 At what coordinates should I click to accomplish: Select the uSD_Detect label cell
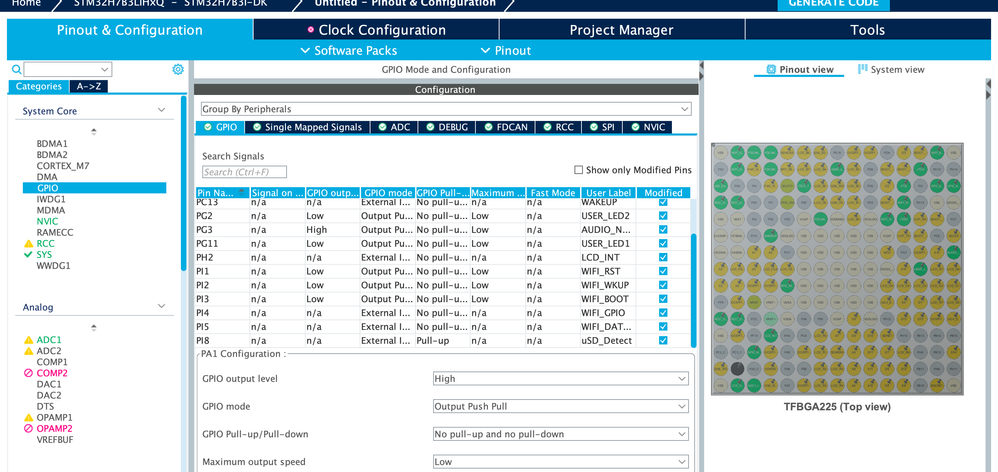[608, 341]
